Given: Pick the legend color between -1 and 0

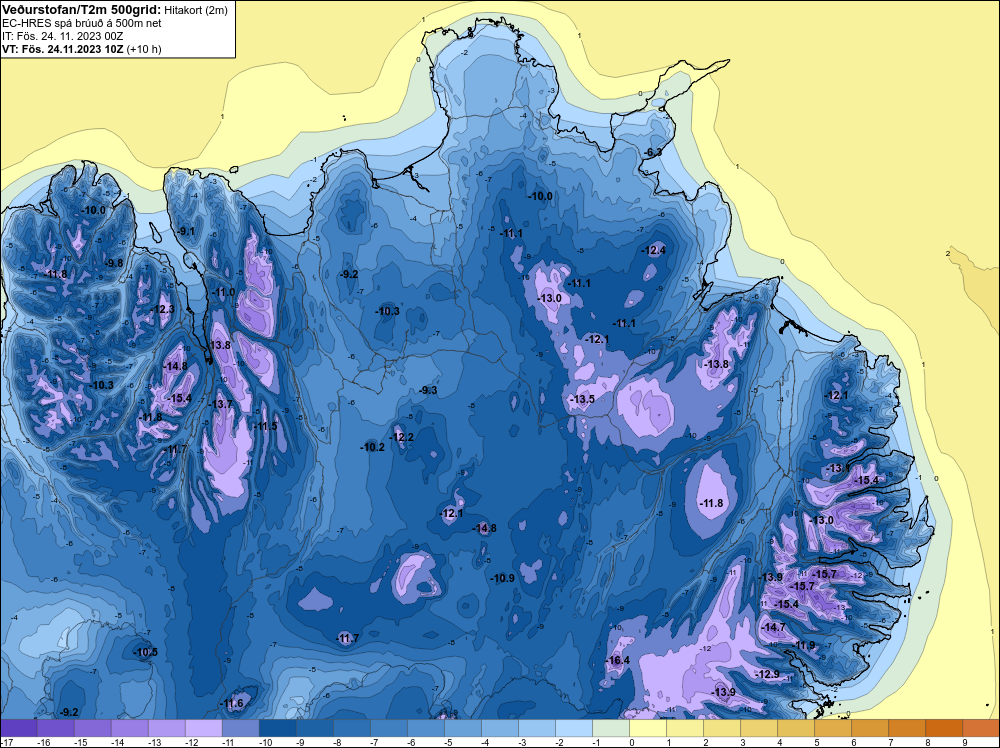Looking at the screenshot, I should pyautogui.click(x=611, y=728).
